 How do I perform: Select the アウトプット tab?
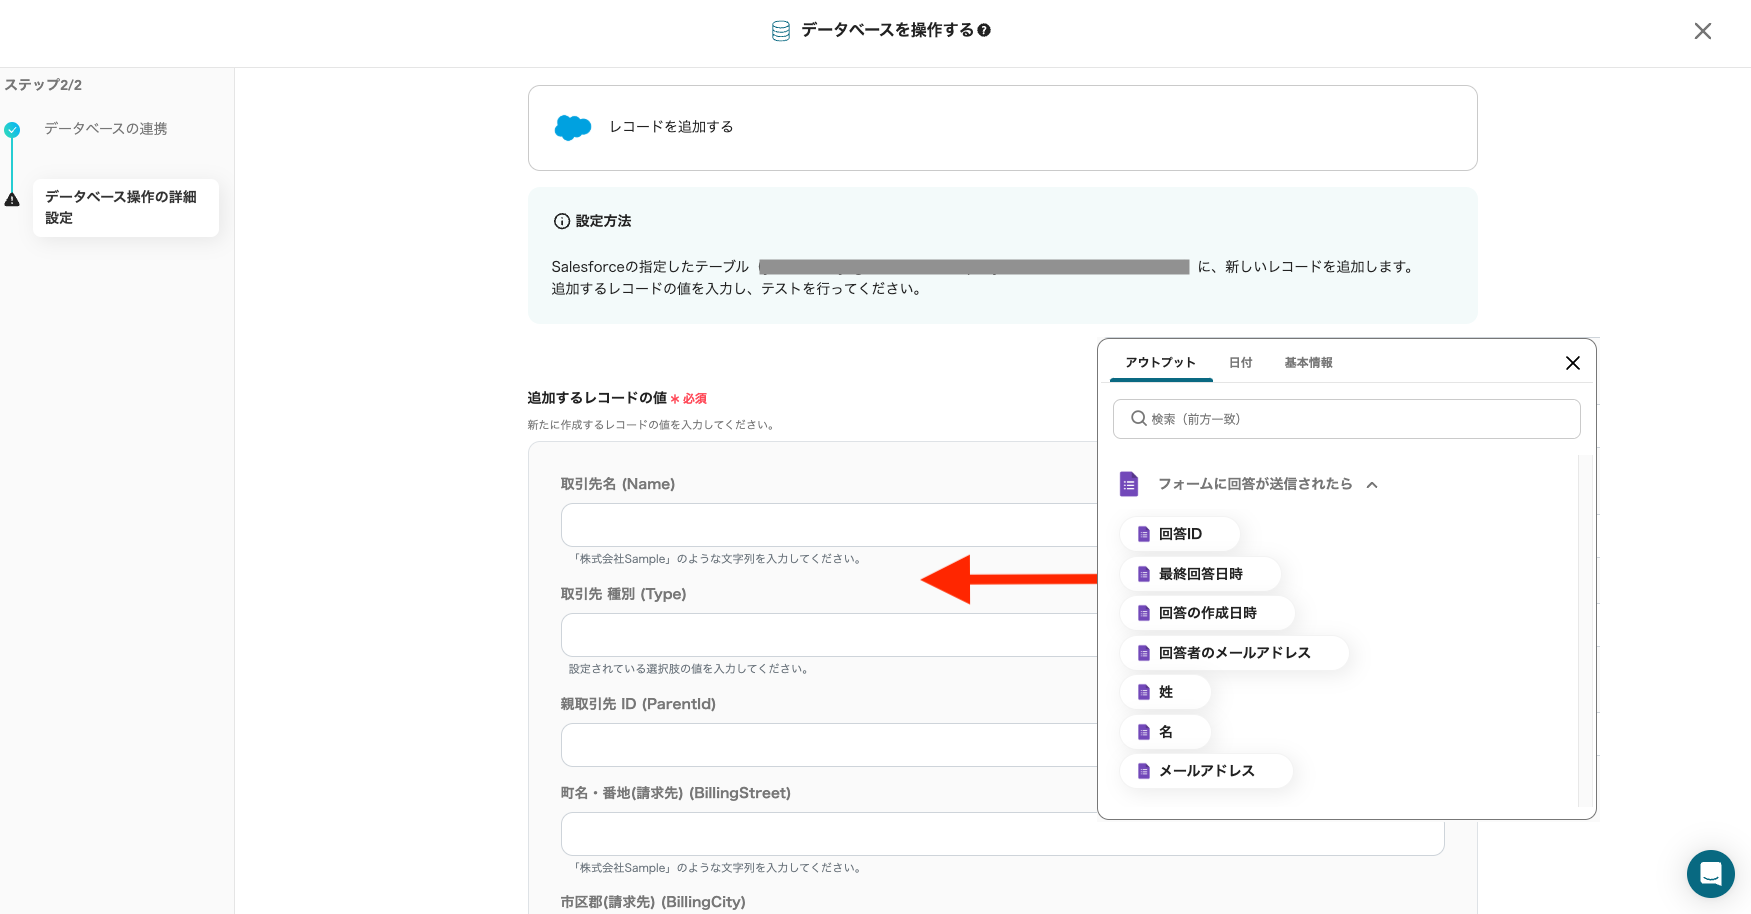click(1160, 363)
